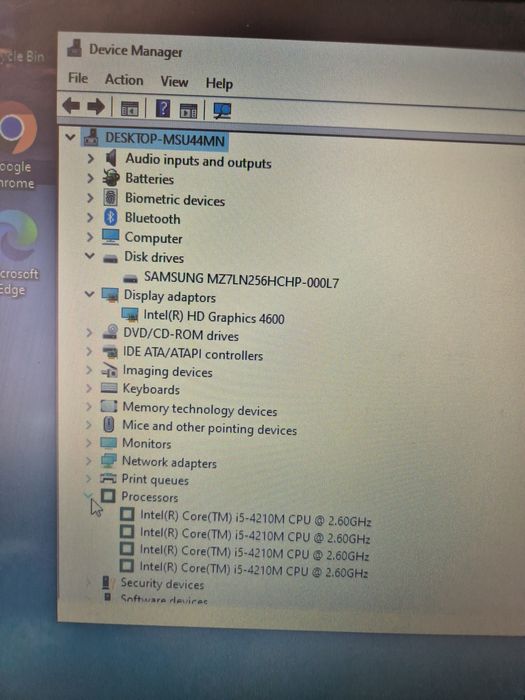Screen dimensions: 525x700
Task: Select the Imaging devices label
Action: (x=167, y=371)
